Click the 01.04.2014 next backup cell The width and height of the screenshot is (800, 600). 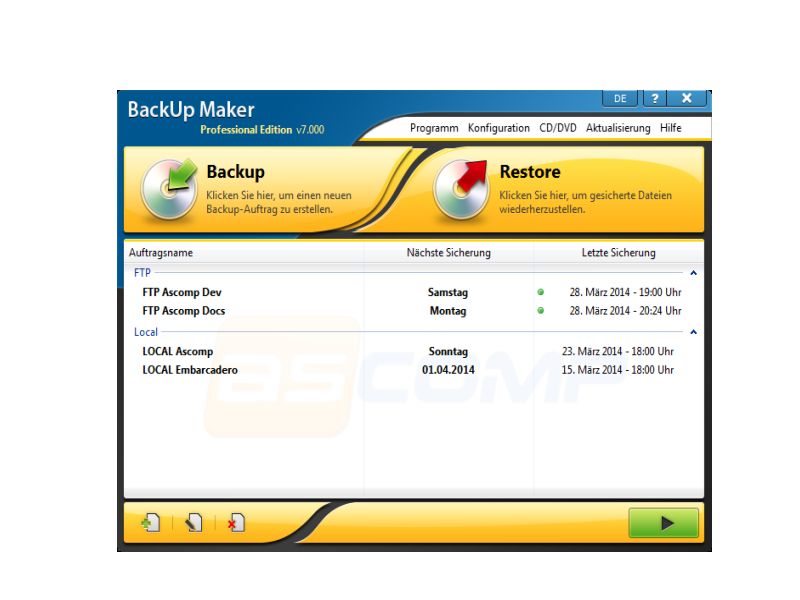pos(448,370)
